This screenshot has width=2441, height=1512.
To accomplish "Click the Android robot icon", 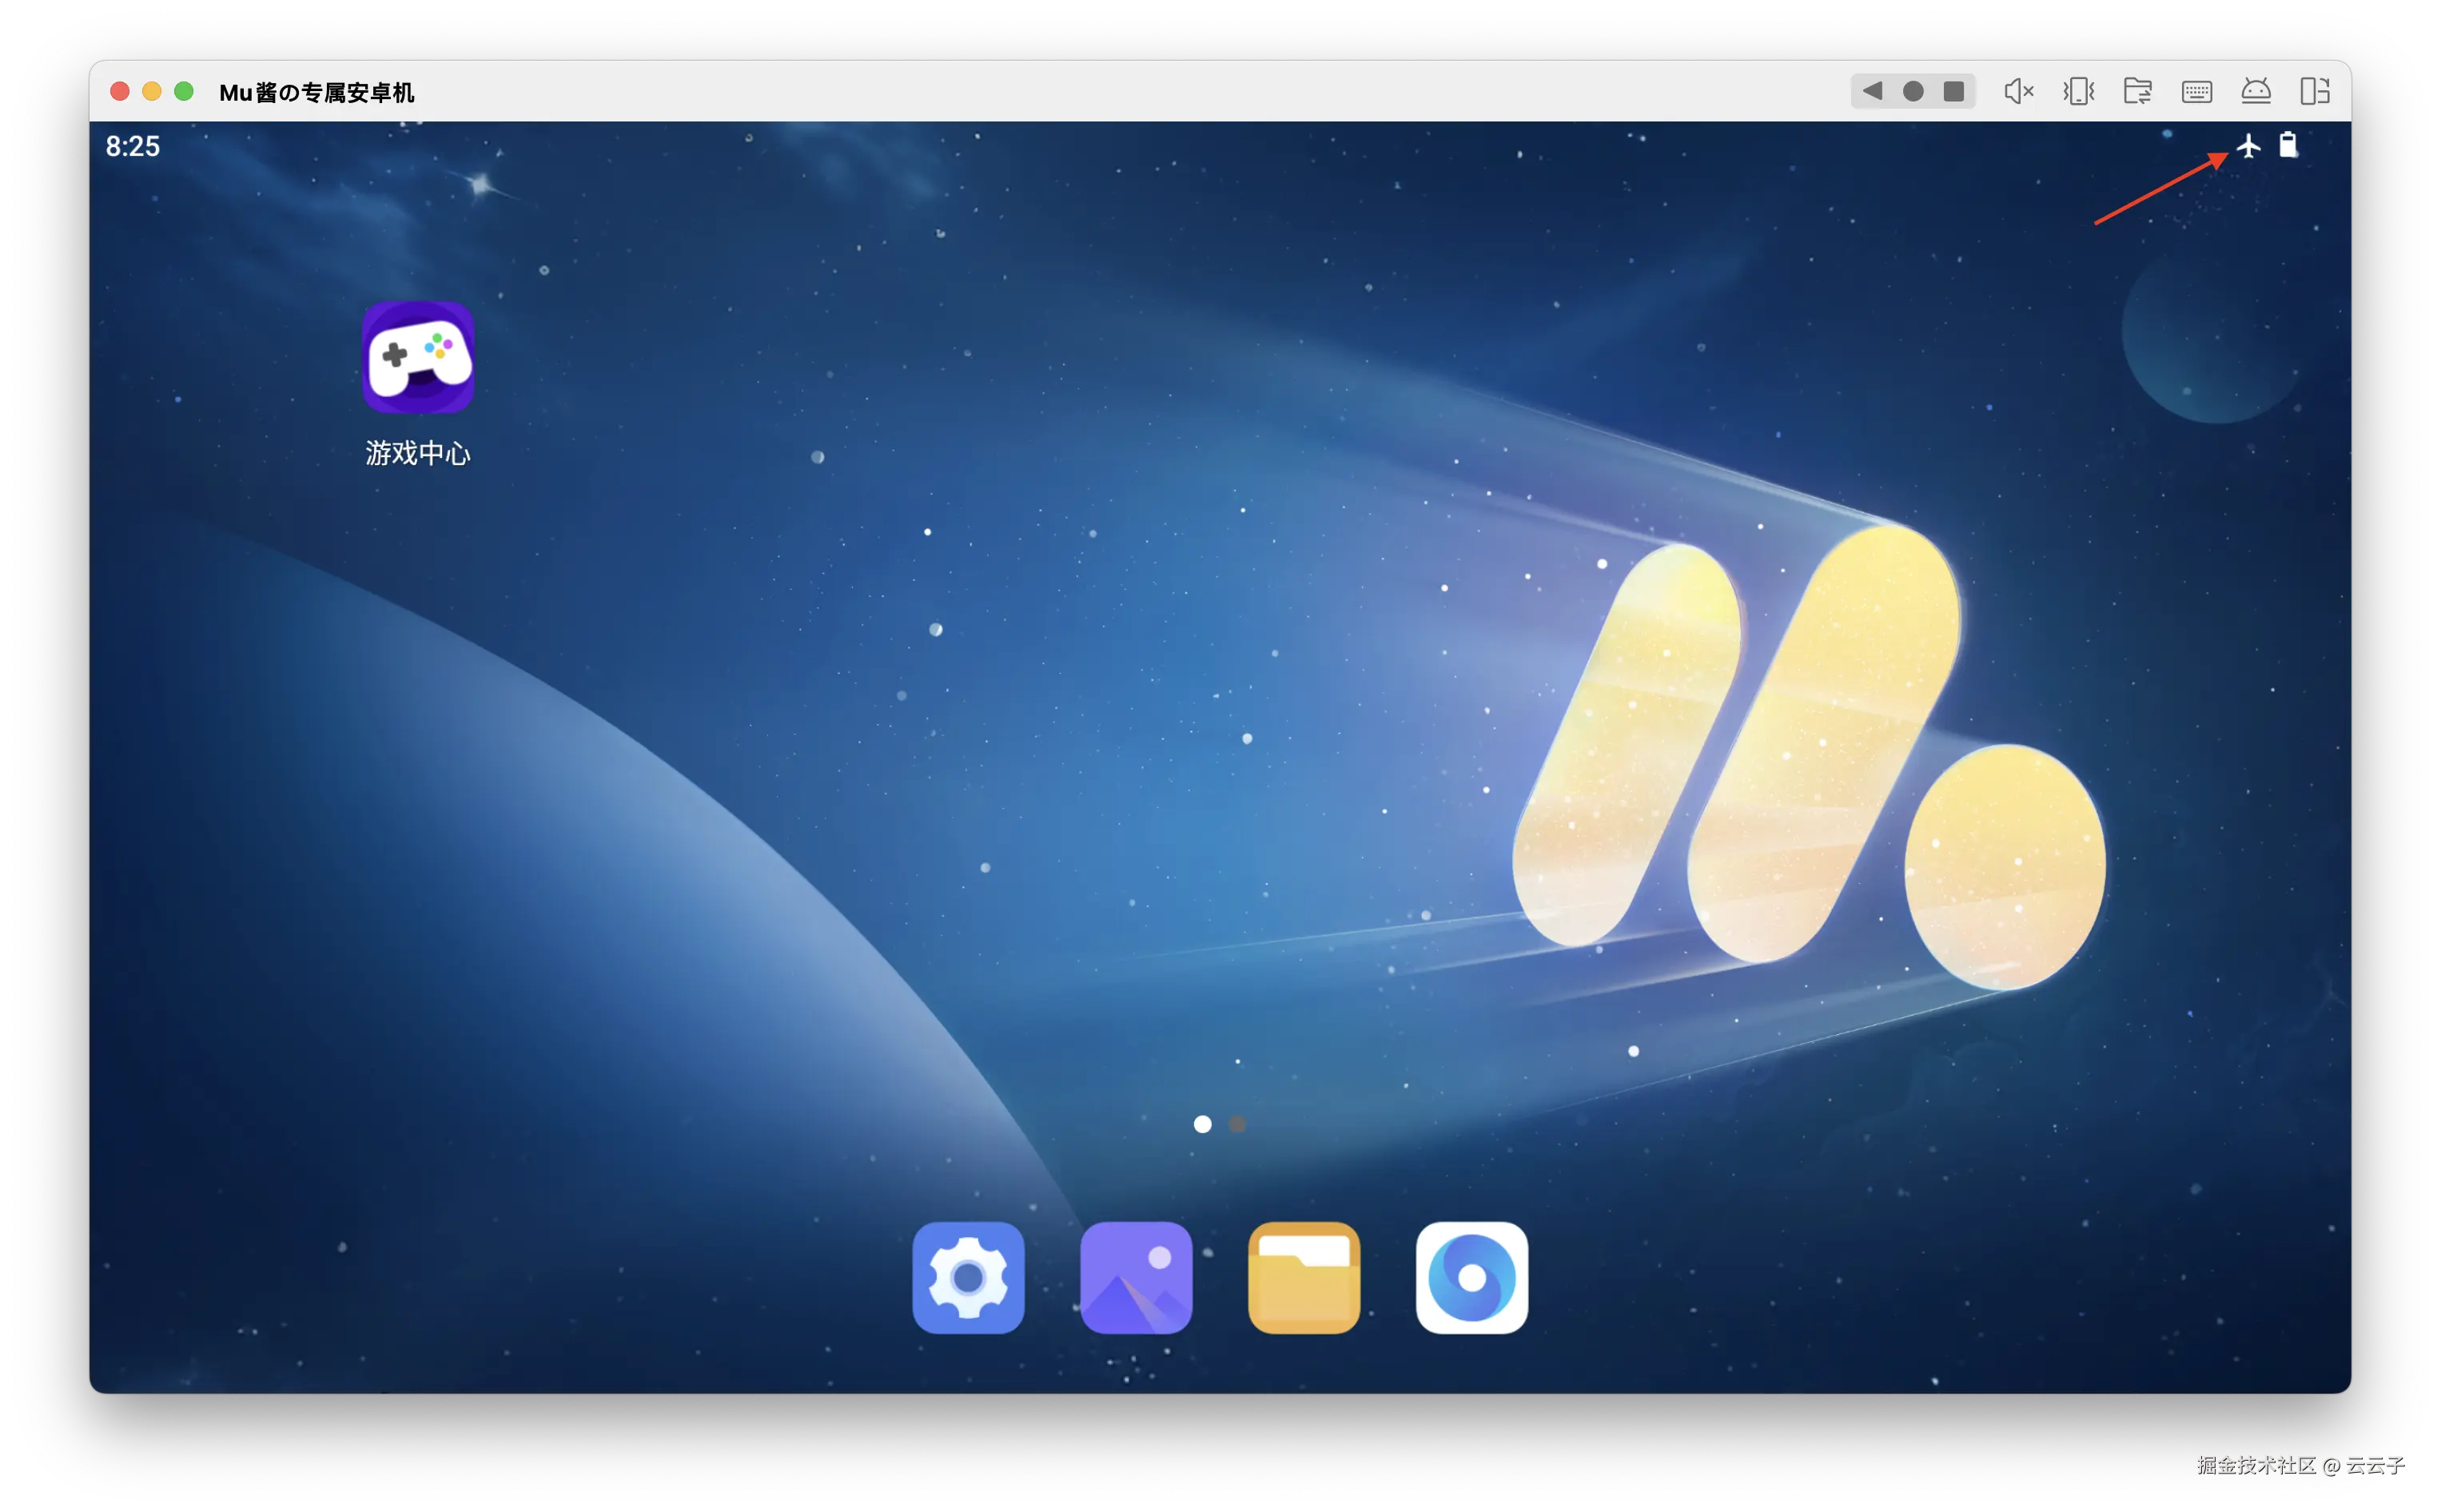I will click(x=2255, y=91).
